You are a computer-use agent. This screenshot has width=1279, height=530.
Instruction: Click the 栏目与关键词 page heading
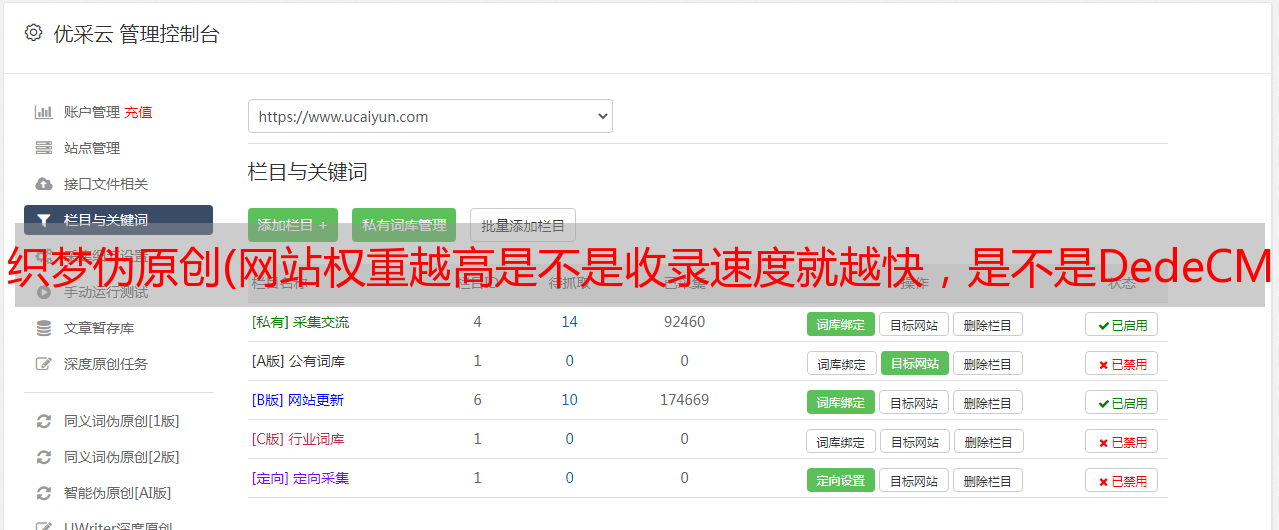[x=308, y=172]
